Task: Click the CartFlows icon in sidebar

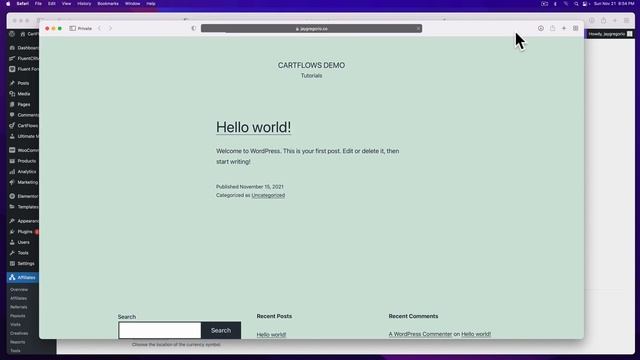Action: point(12,125)
